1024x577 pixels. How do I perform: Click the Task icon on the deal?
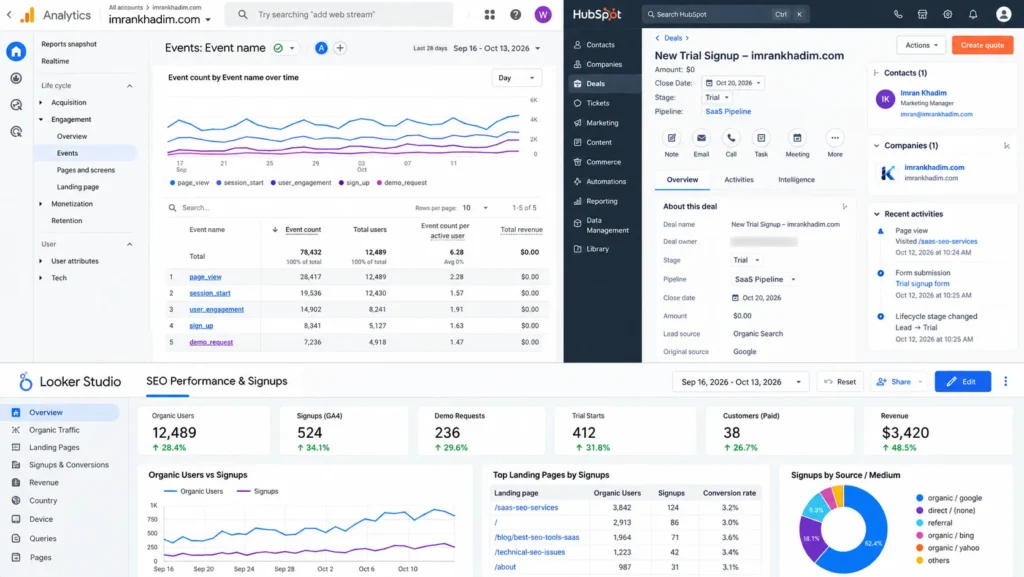point(761,138)
